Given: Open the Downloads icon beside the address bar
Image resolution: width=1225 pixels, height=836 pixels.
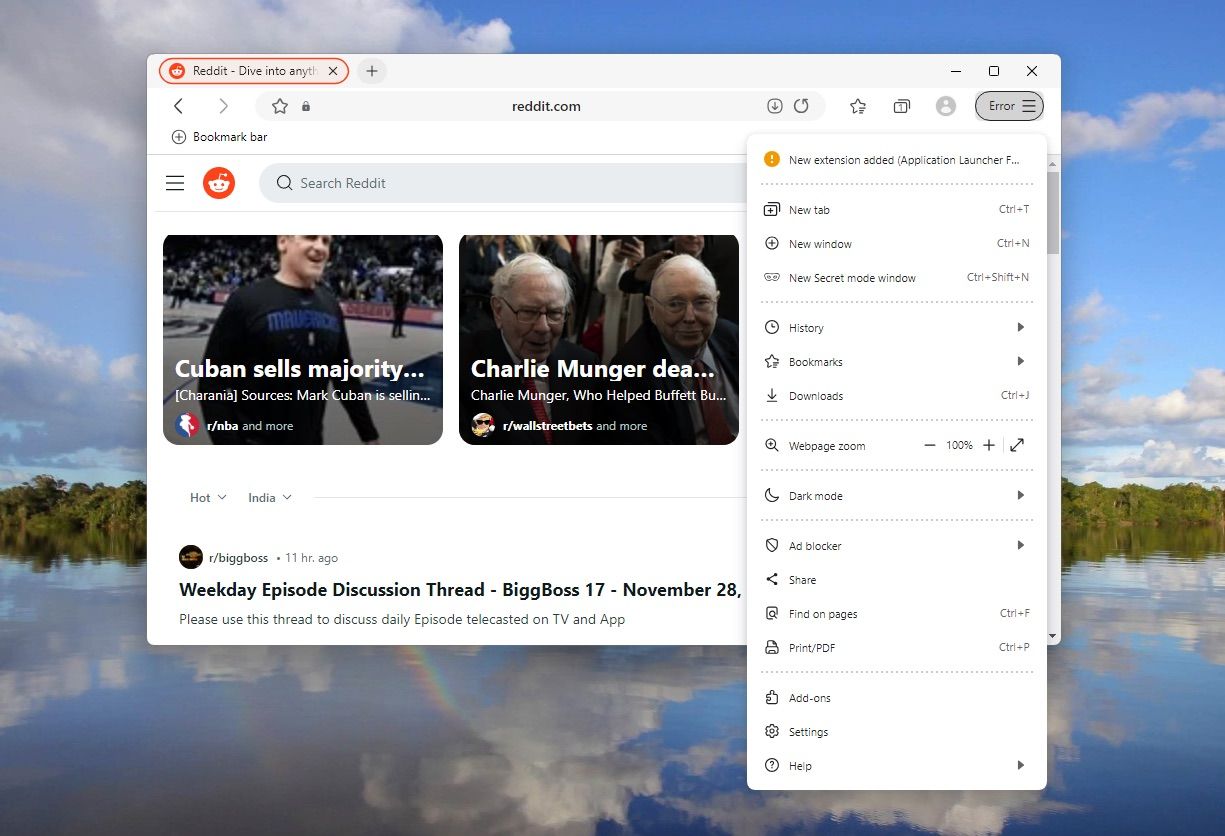Looking at the screenshot, I should 775,105.
